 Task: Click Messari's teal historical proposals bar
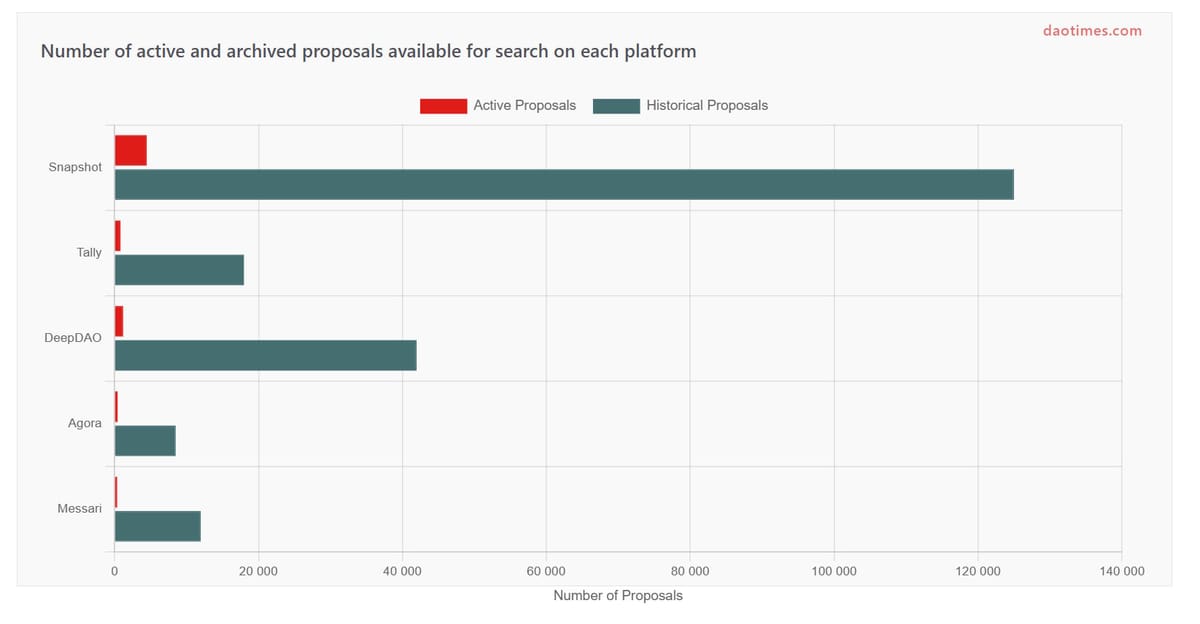157,526
